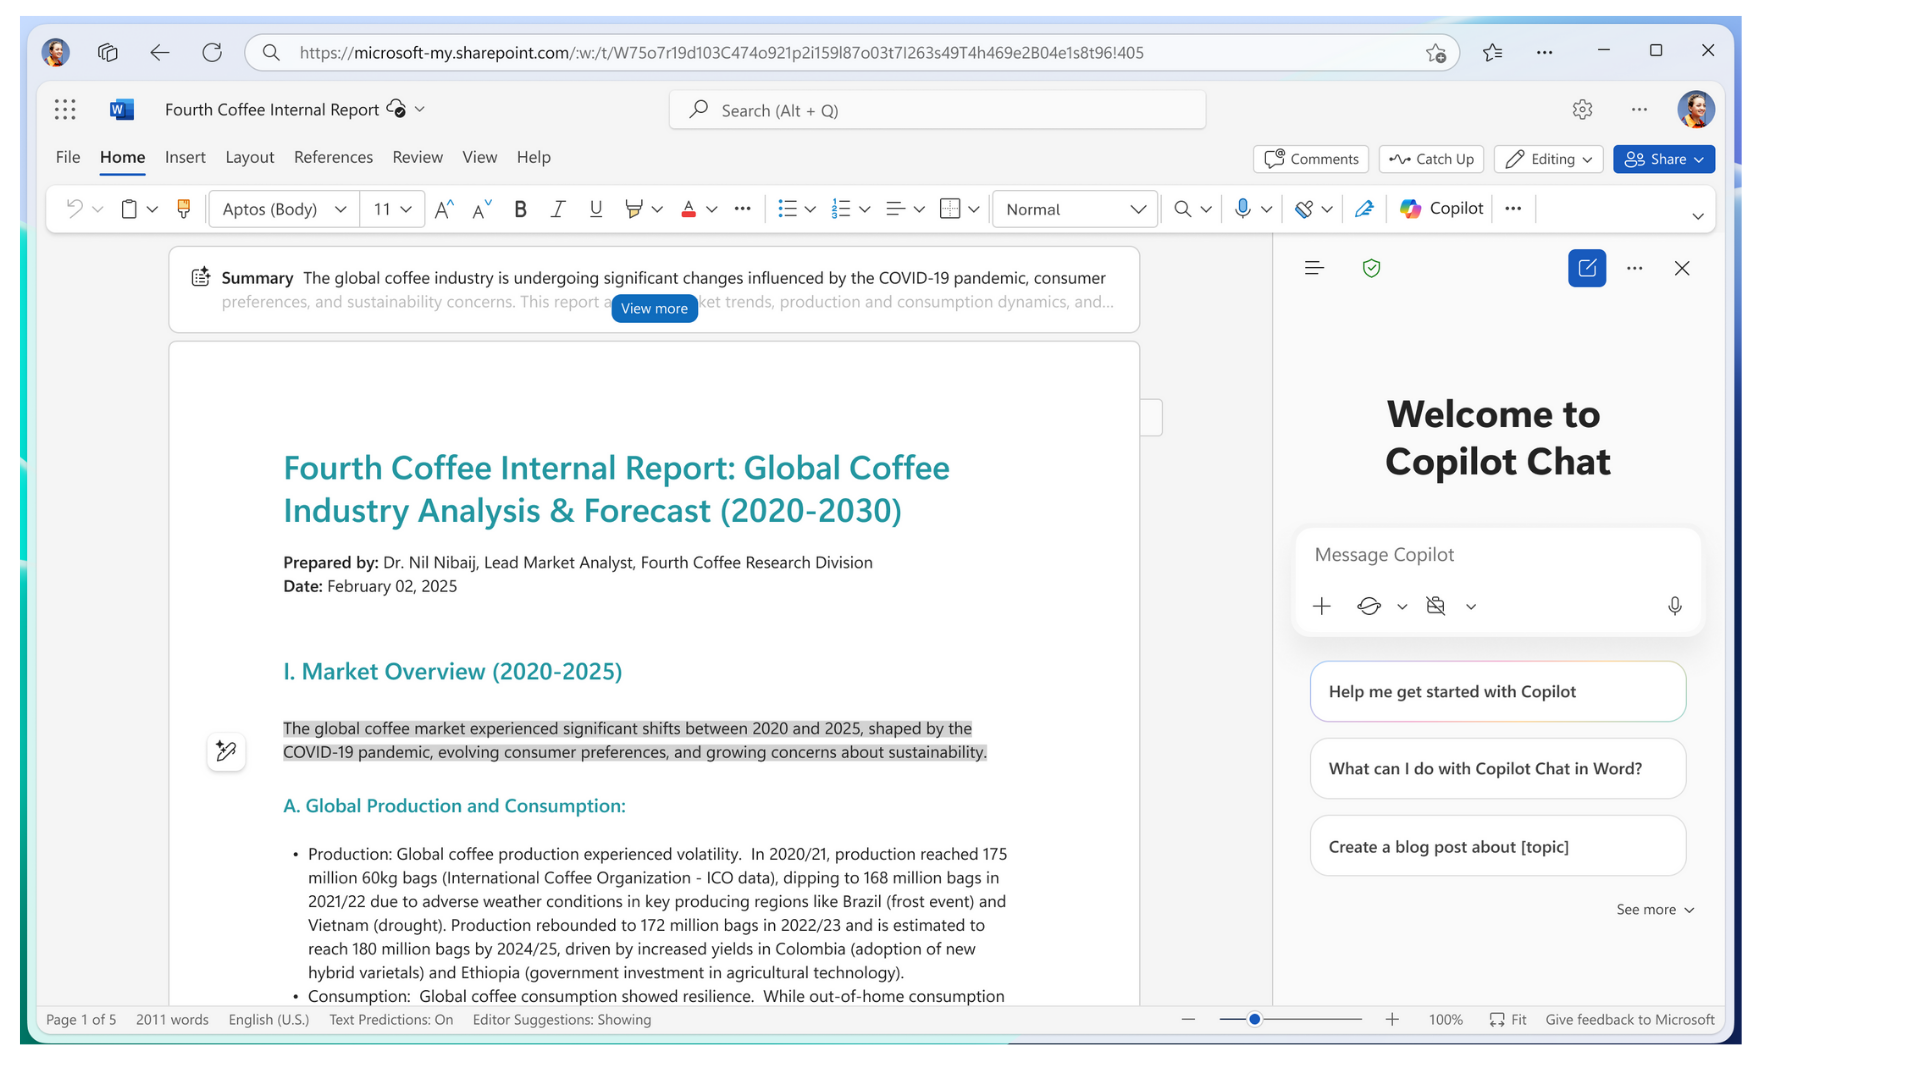Click the Copilot shield protection icon

[1371, 268]
